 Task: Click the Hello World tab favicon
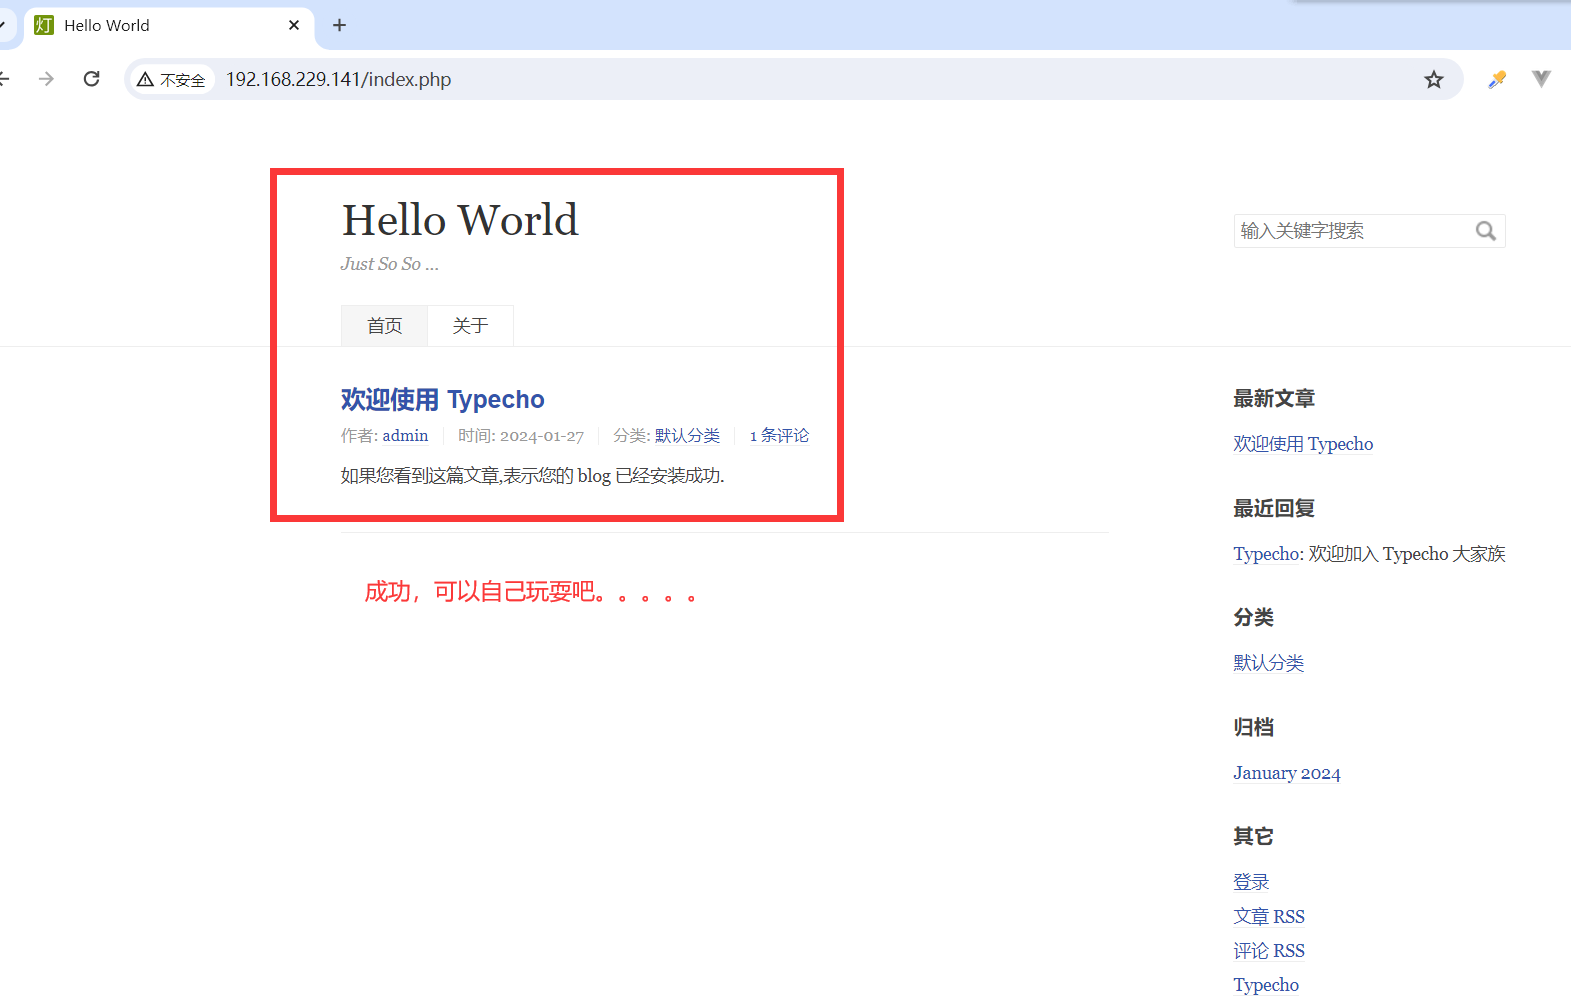(43, 25)
